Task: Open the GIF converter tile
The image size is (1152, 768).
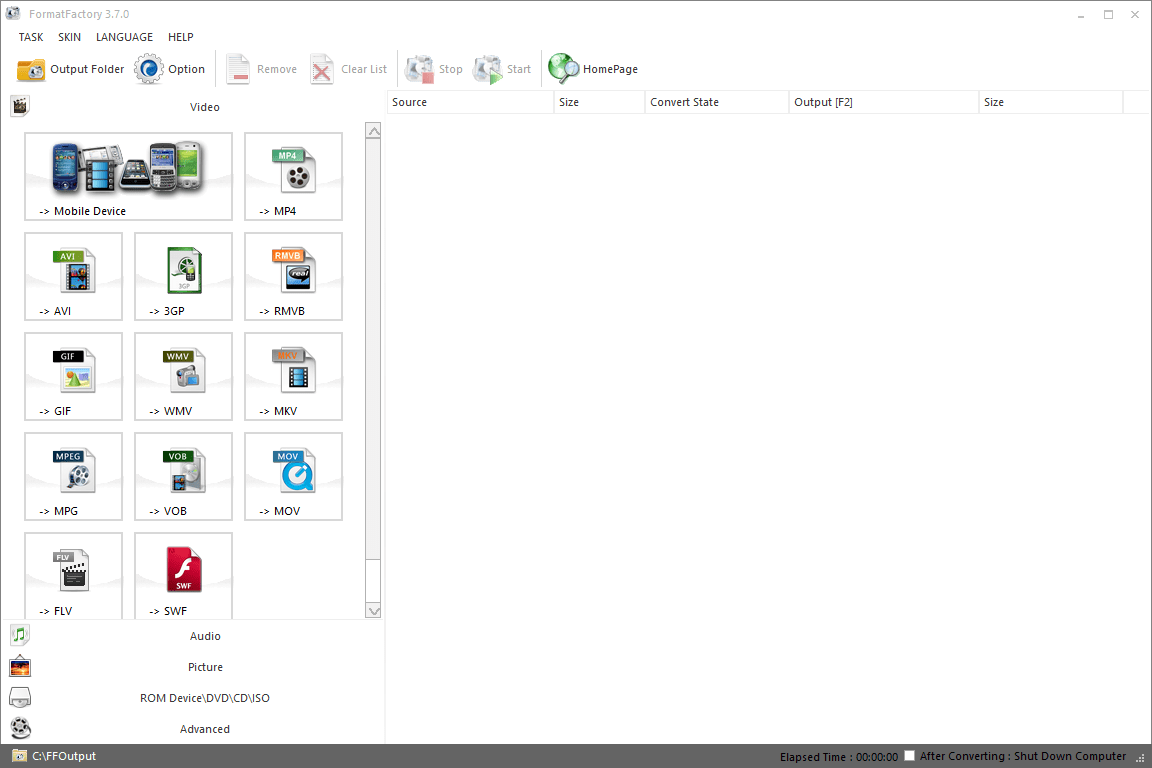Action: (73, 377)
